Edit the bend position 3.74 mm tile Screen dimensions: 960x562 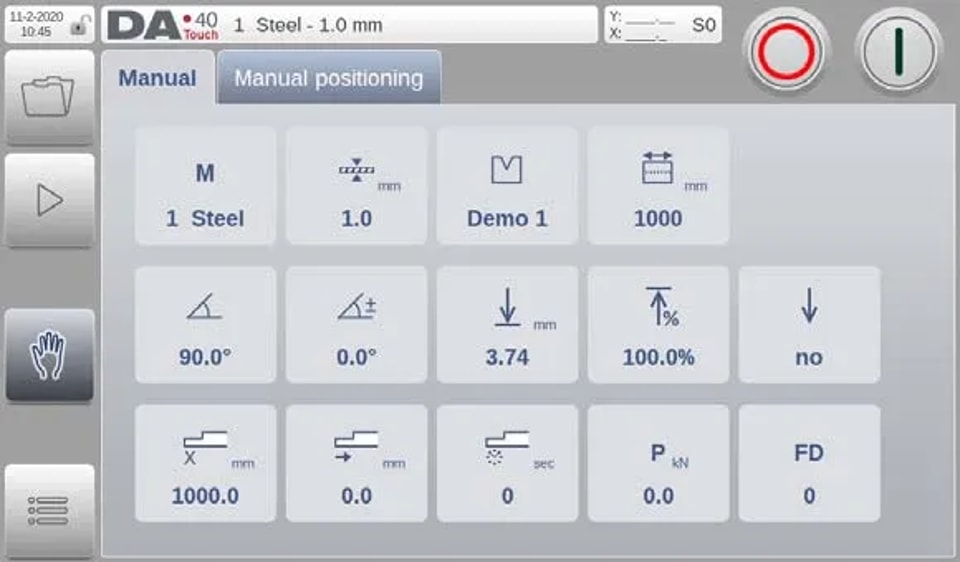[x=507, y=324]
